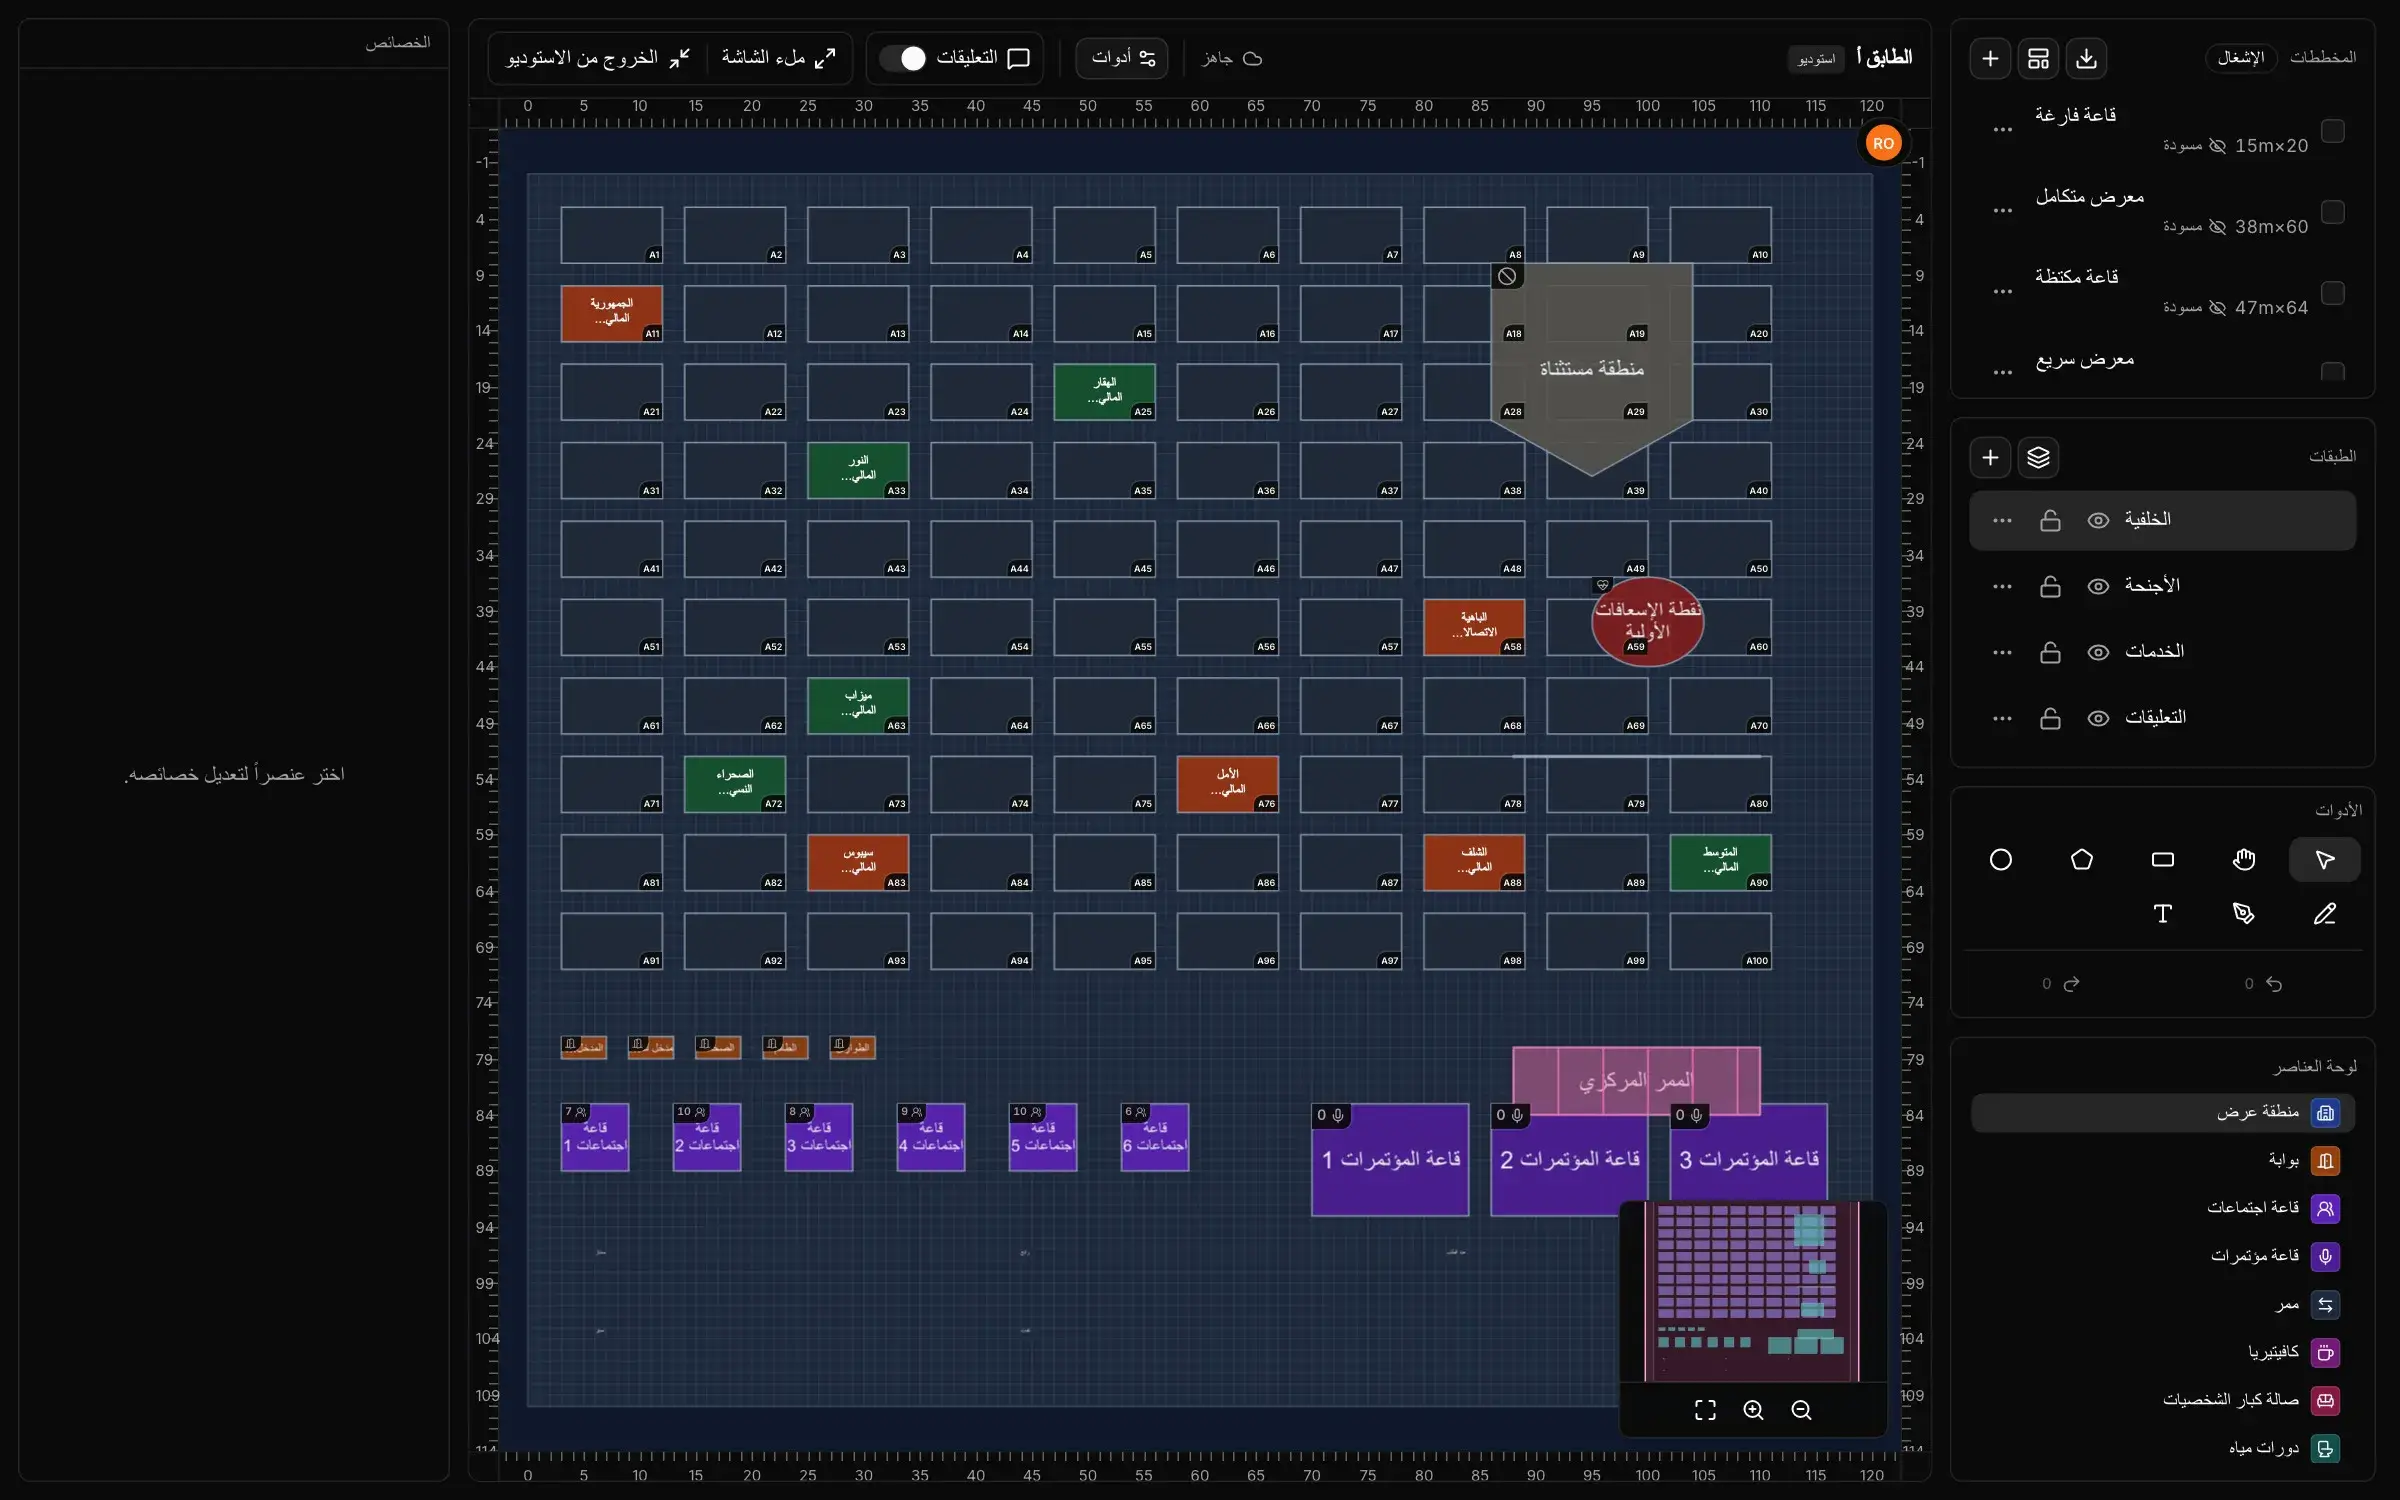This screenshot has height=1500, width=2400.
Task: Open the layers stack icon
Action: (x=2038, y=458)
